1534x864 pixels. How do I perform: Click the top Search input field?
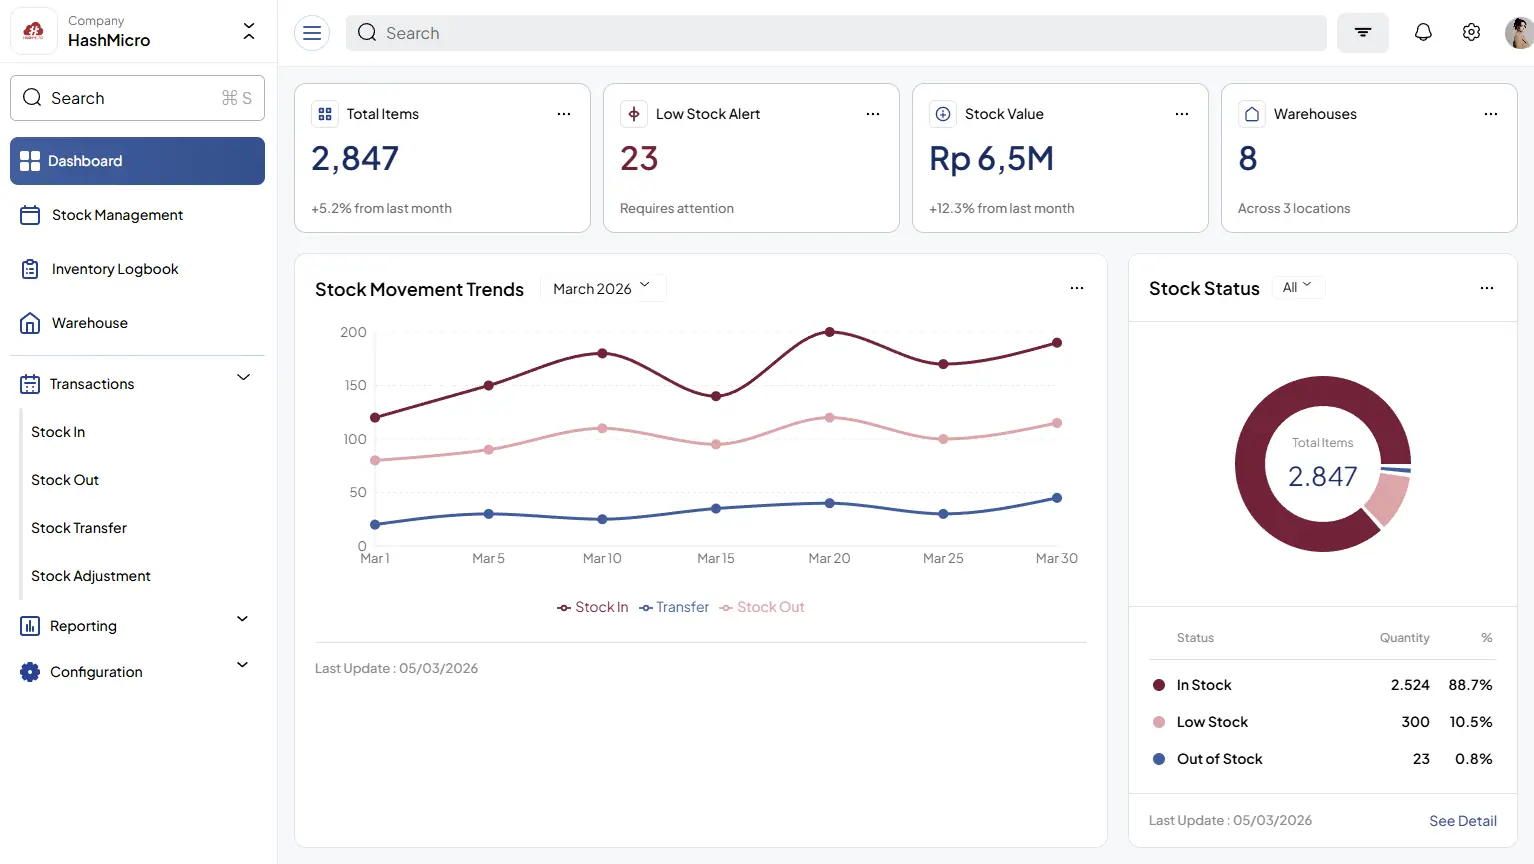835,33
